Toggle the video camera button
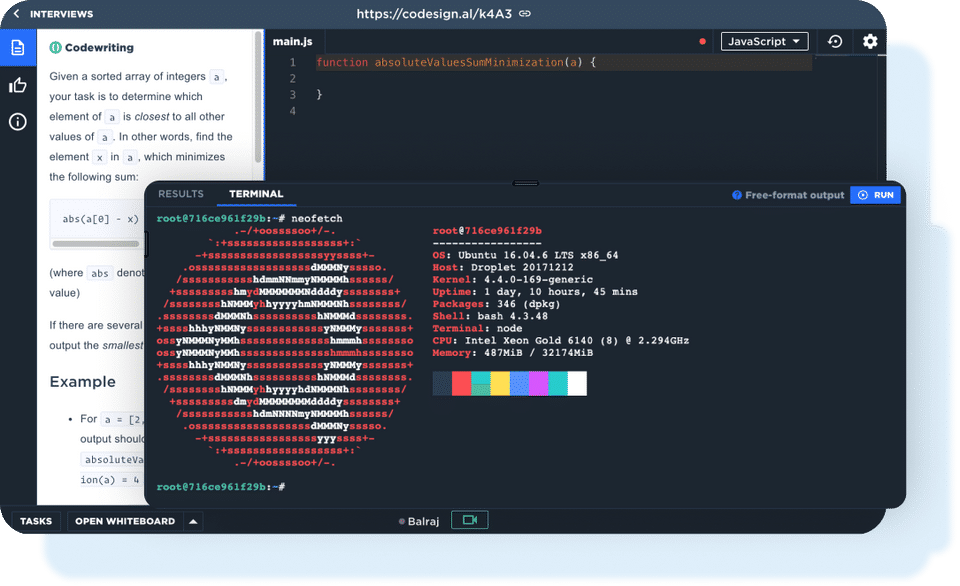Viewport: 960px width, 586px height. (x=470, y=520)
